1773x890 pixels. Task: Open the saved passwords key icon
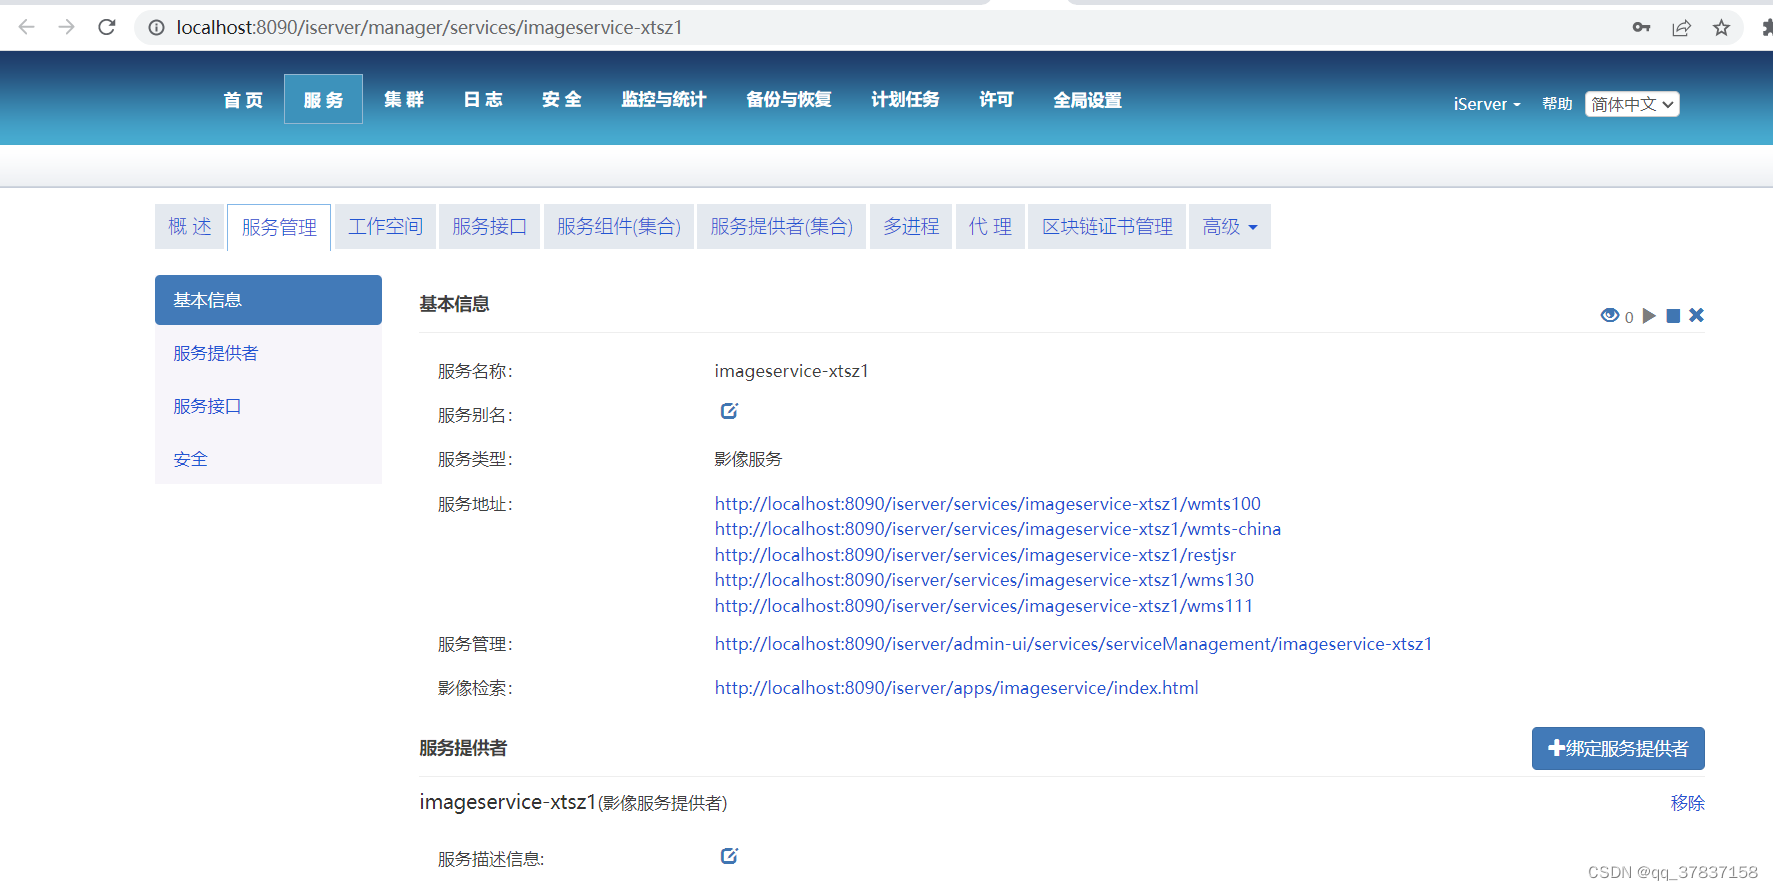tap(1641, 27)
